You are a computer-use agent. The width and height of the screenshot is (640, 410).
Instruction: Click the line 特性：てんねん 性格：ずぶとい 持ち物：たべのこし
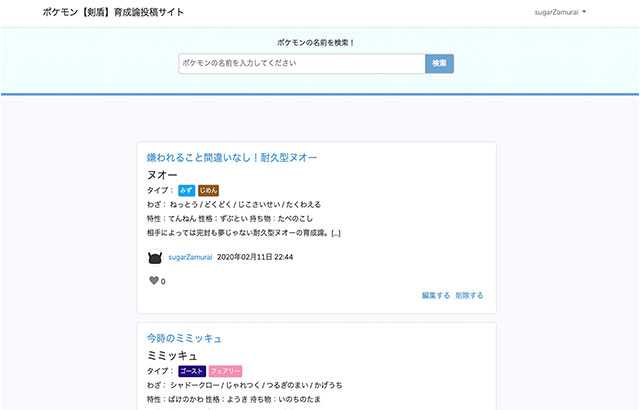[x=230, y=219]
